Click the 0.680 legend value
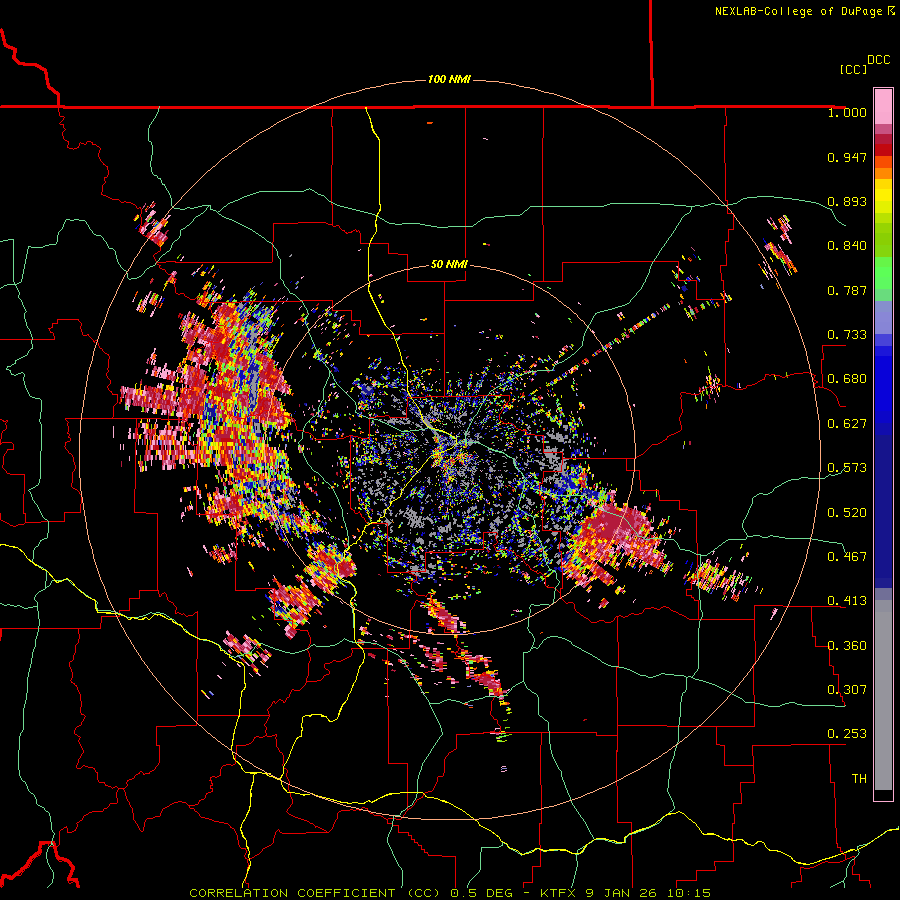 tap(847, 379)
